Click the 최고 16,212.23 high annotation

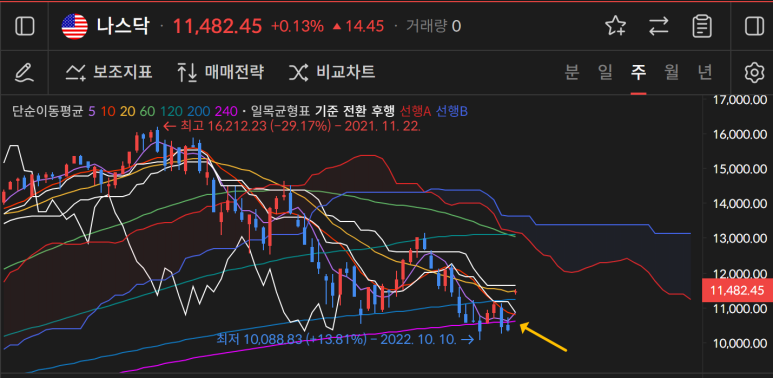click(292, 126)
